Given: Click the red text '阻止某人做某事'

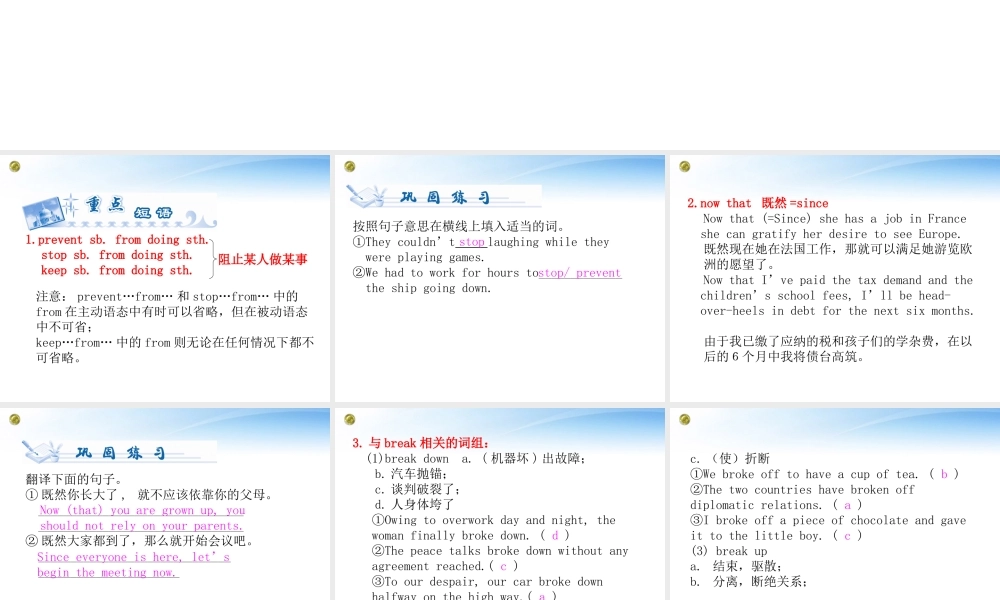Looking at the screenshot, I should tap(263, 260).
